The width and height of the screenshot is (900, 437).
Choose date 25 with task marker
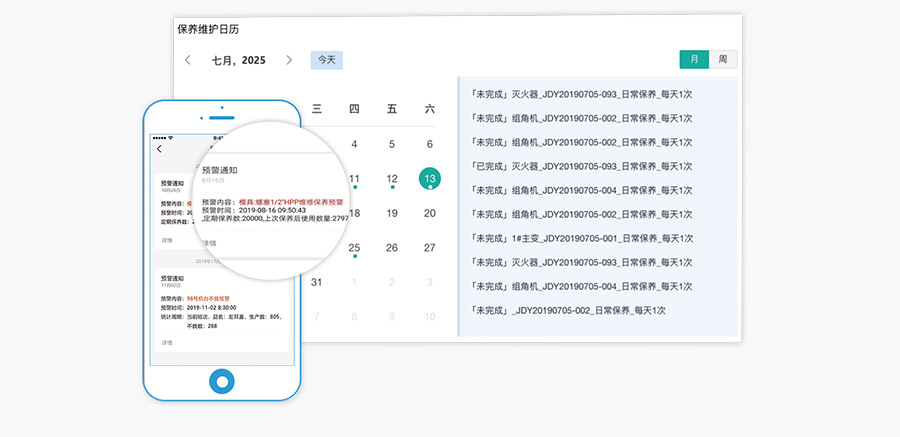point(354,247)
